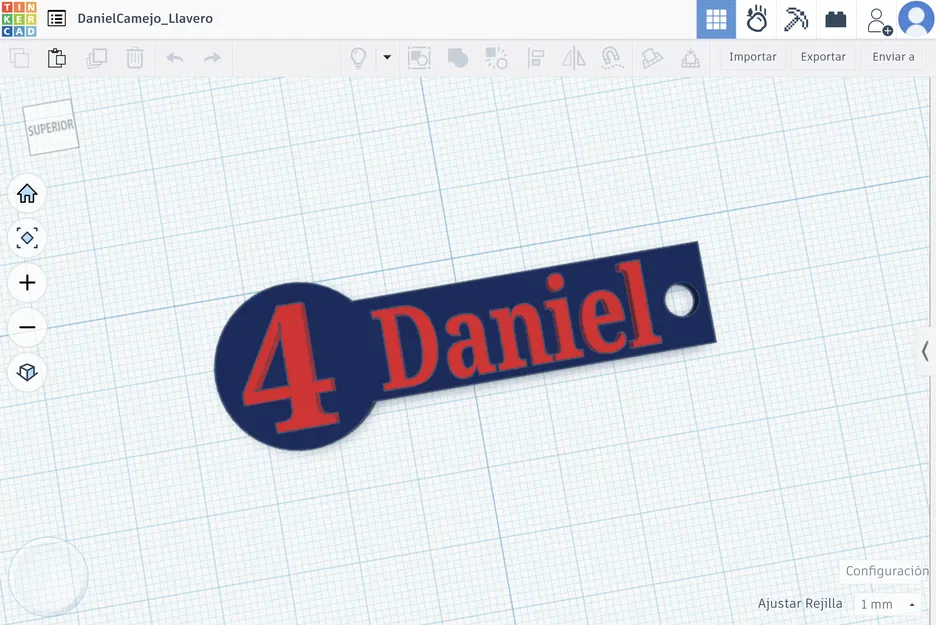Viewport: 936px width, 625px height.
Task: Click the Copy toolbar icon
Action: point(19,58)
